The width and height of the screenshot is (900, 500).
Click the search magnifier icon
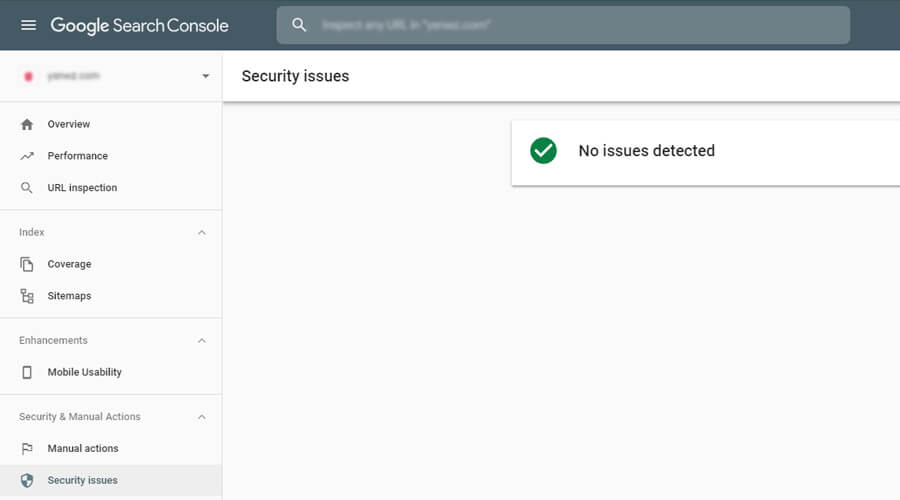click(299, 25)
